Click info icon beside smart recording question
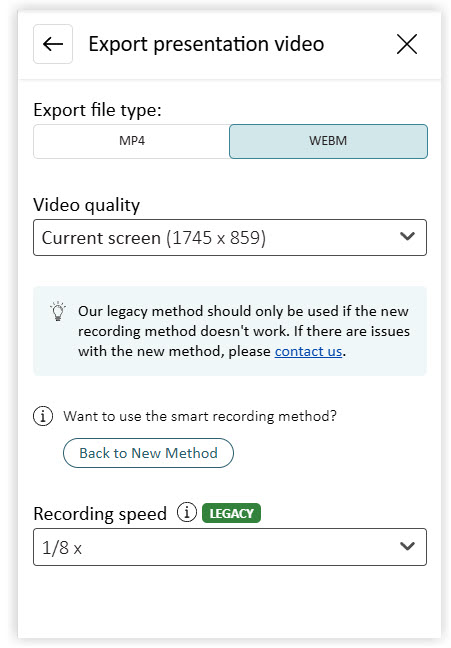Image resolution: width=451 pixels, height=648 pixels. 43,416
